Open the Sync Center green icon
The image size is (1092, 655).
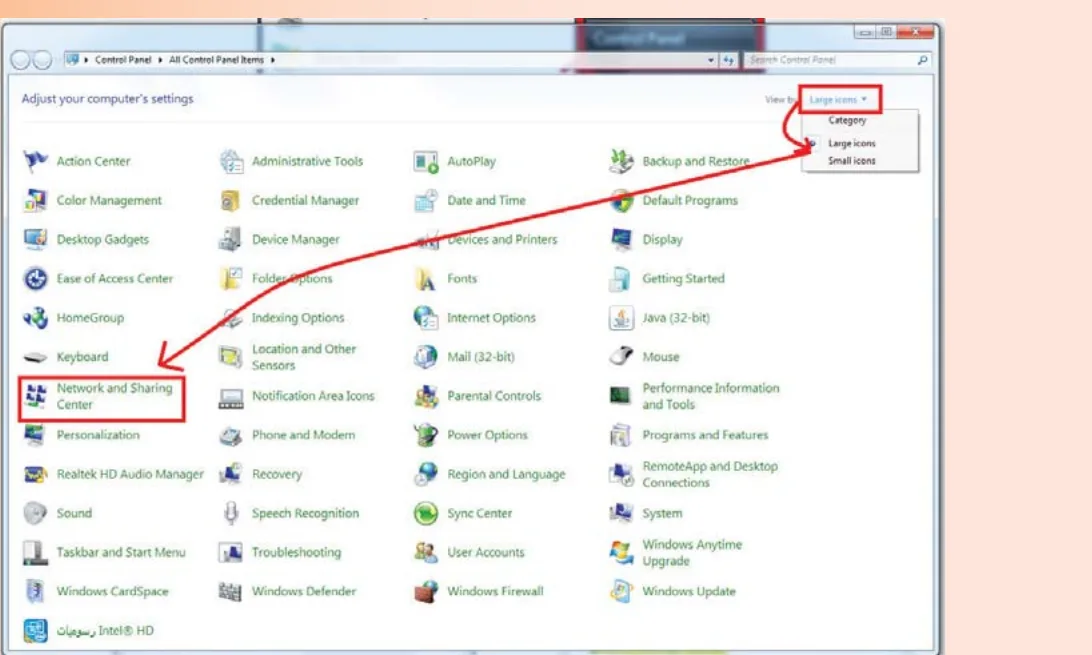(x=426, y=514)
